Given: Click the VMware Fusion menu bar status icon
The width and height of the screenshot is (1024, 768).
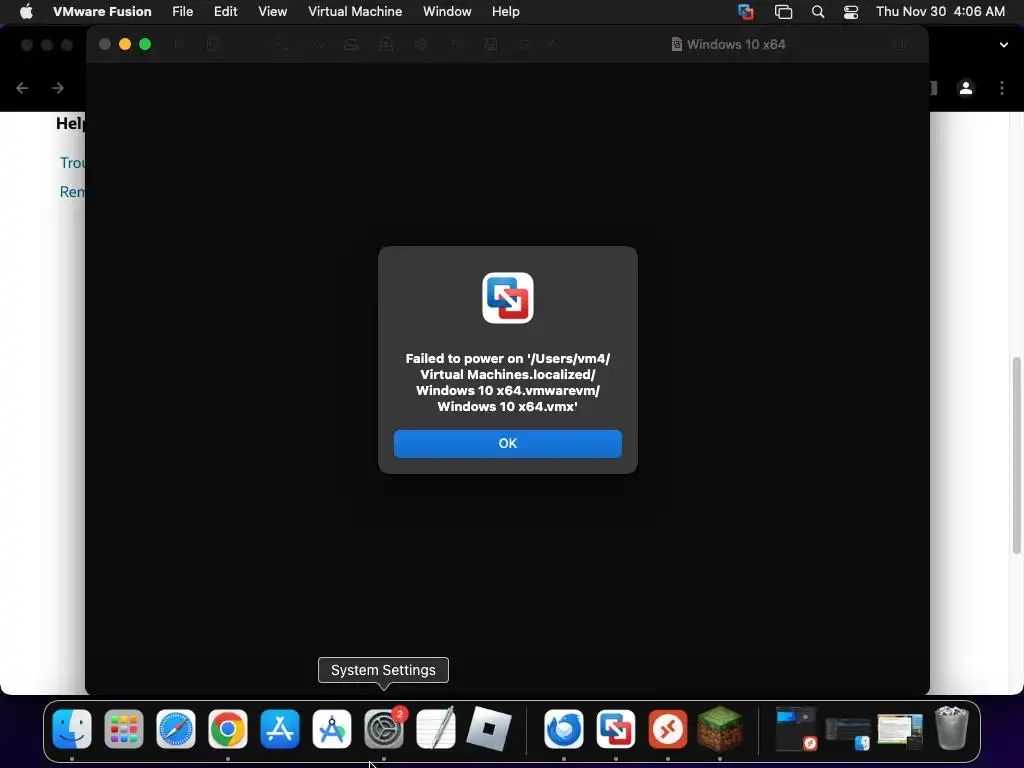Looking at the screenshot, I should tap(746, 11).
